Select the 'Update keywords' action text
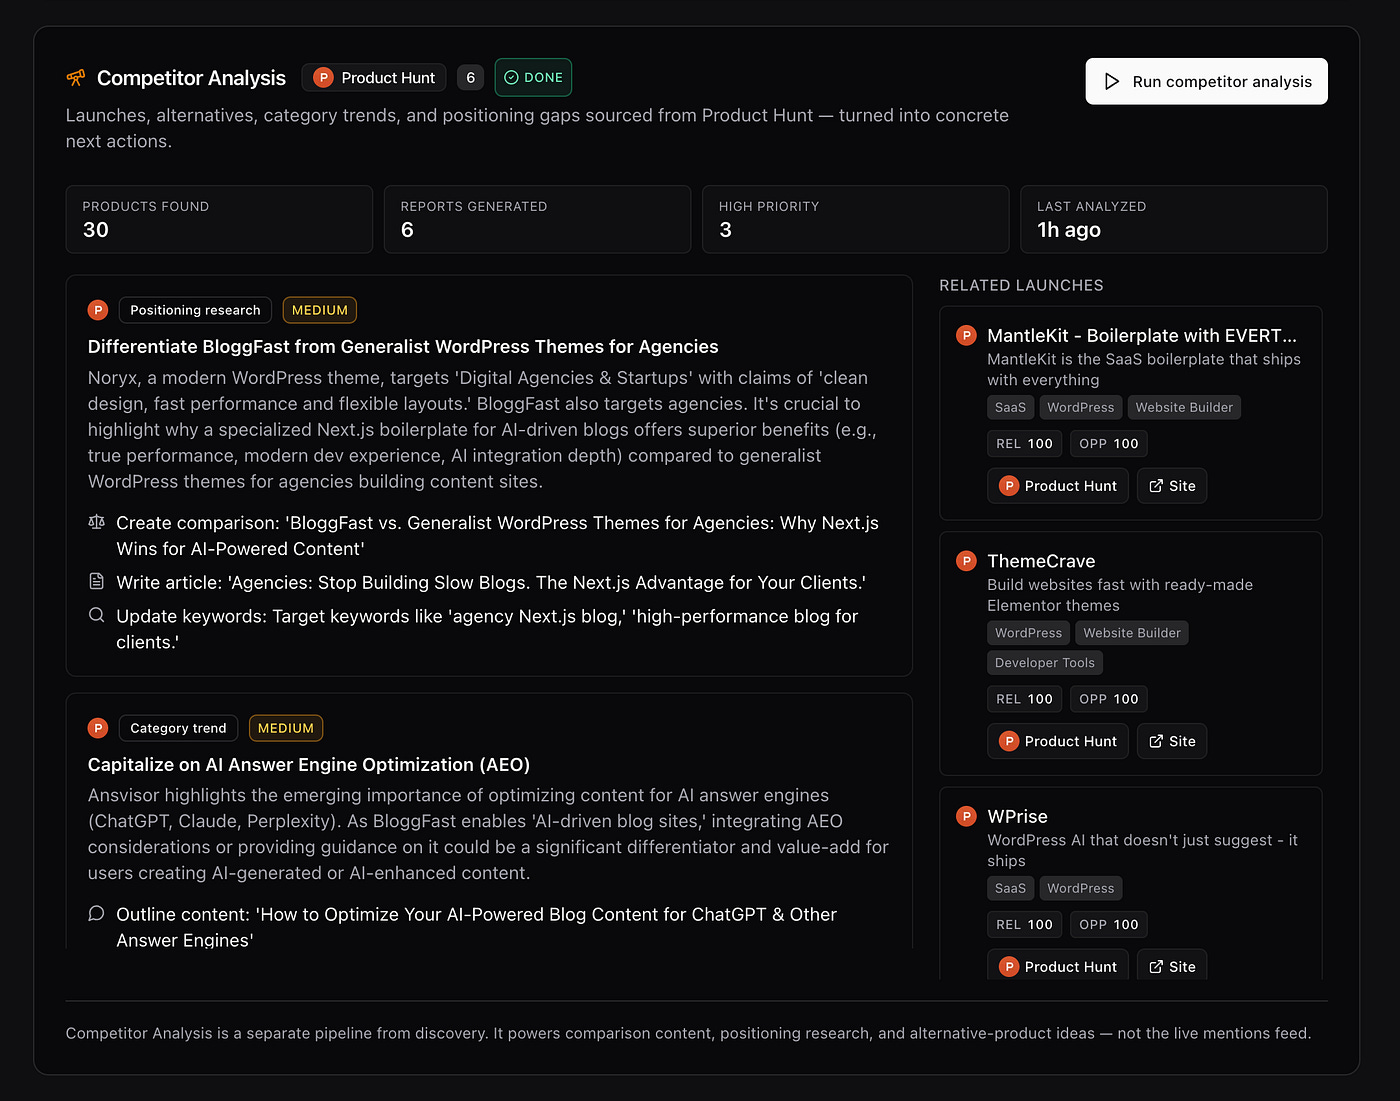The width and height of the screenshot is (1400, 1101). click(x=487, y=629)
